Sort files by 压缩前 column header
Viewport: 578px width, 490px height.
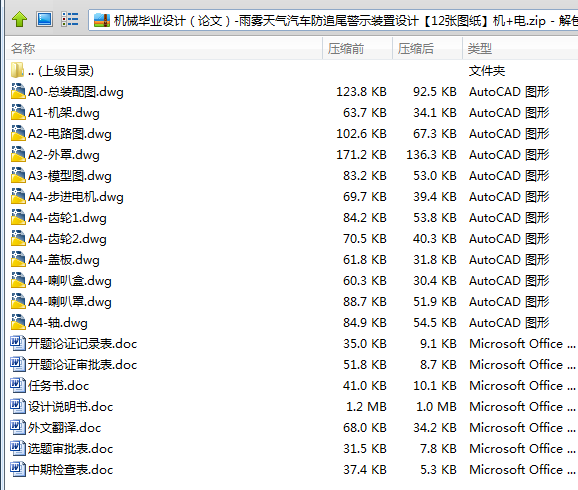[x=357, y=48]
